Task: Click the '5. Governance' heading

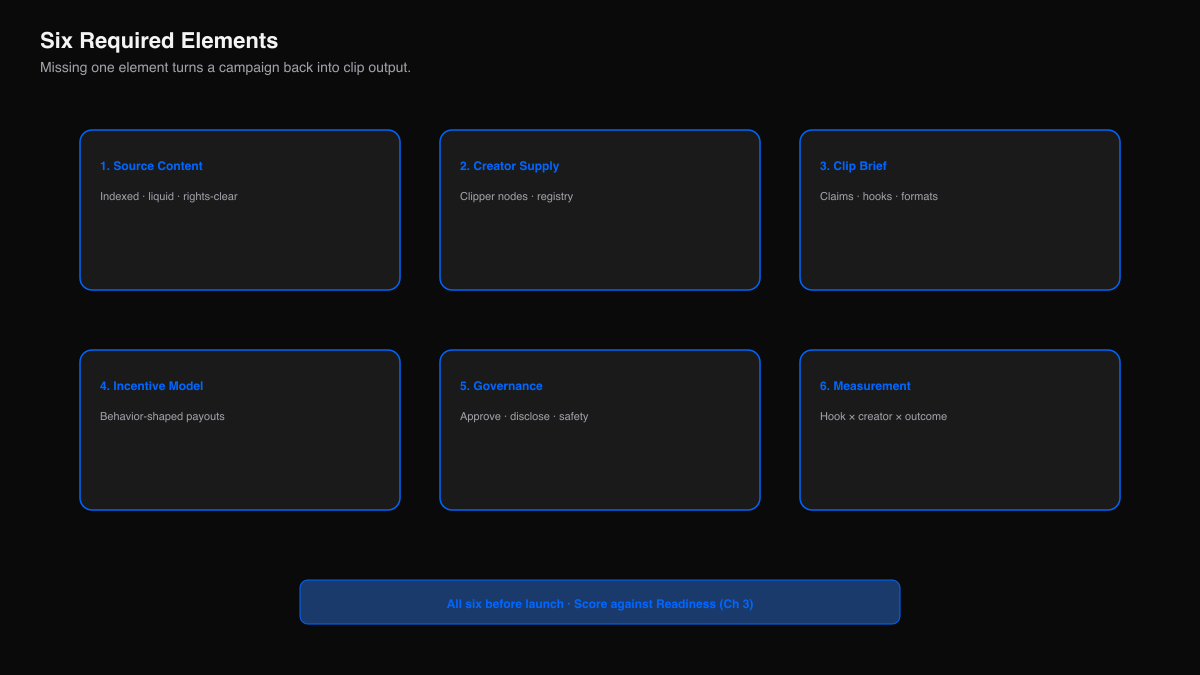Action: click(x=501, y=386)
